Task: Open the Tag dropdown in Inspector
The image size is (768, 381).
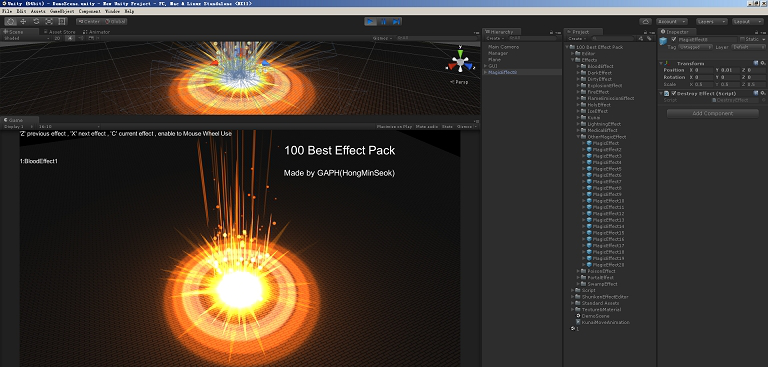Action: coord(696,47)
